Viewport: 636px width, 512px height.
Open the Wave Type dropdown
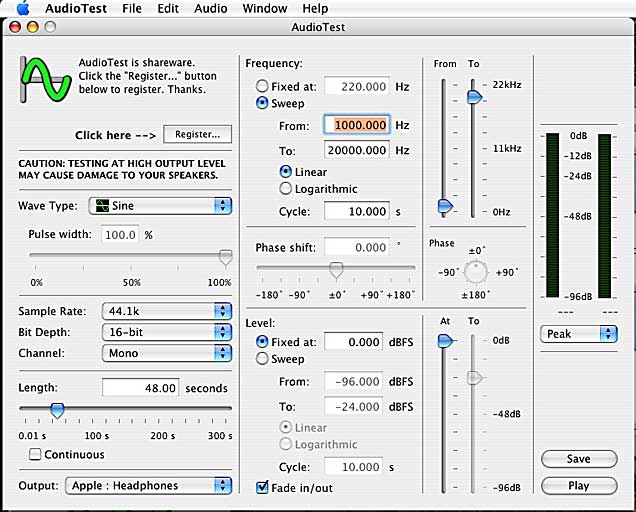pos(160,206)
